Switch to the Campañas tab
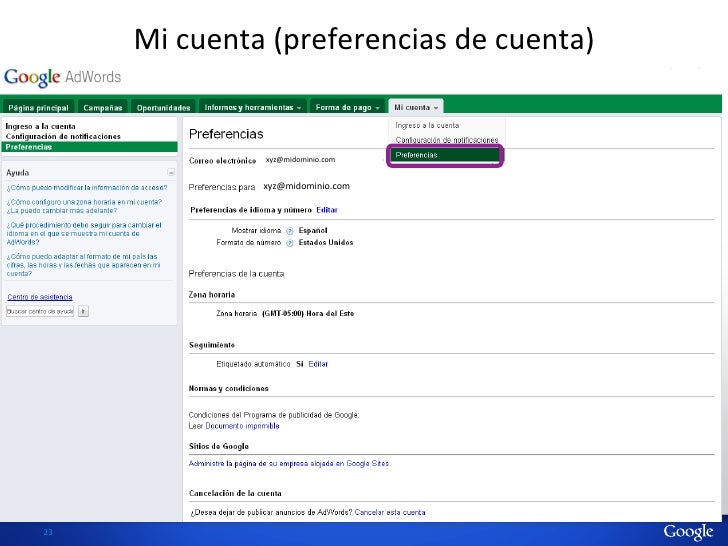This screenshot has width=728, height=546. pos(103,107)
